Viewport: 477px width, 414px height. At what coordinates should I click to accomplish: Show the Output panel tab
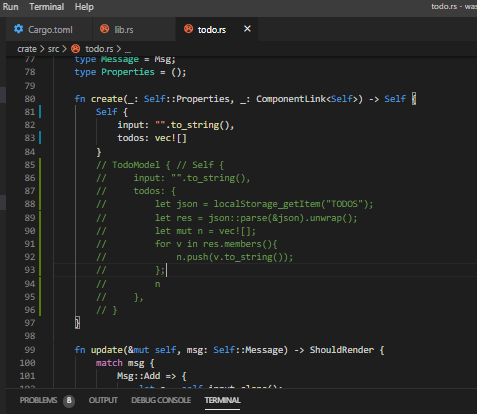click(103, 400)
